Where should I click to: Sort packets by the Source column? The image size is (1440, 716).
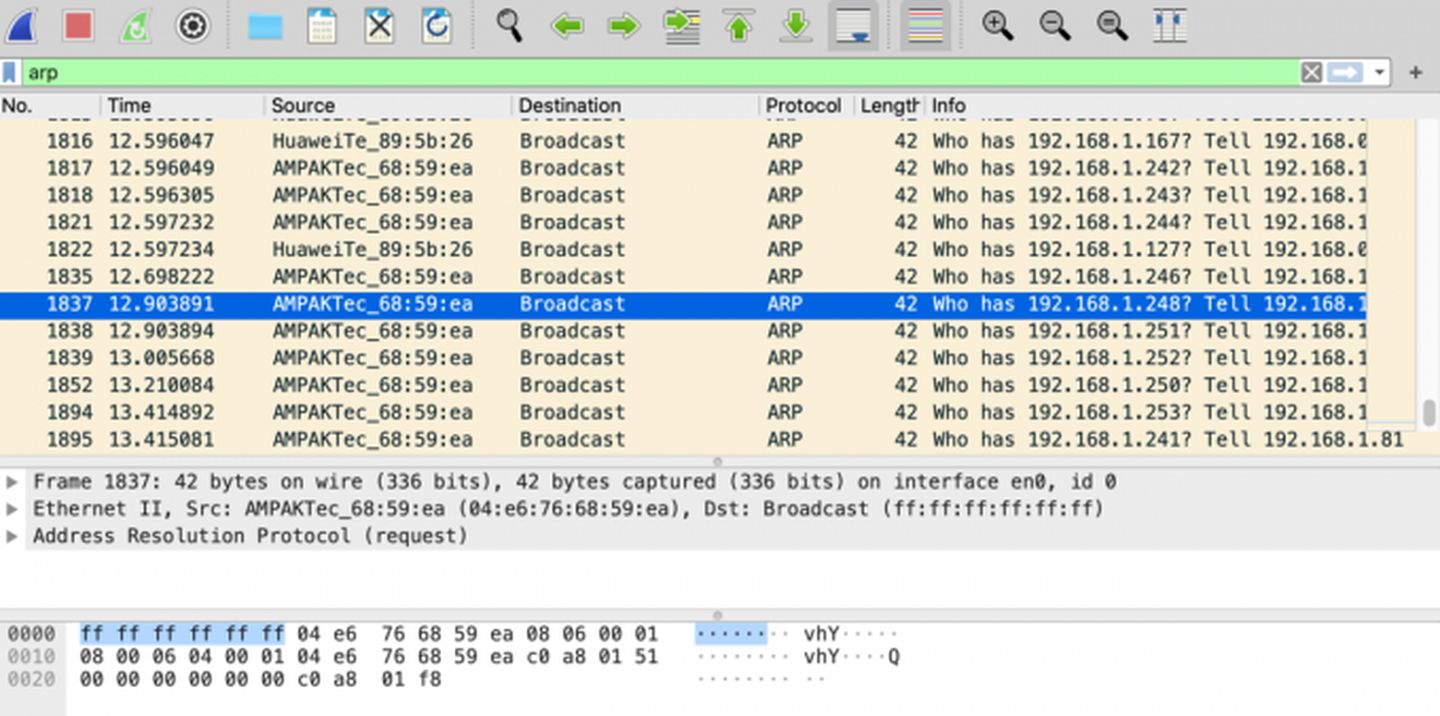388,105
